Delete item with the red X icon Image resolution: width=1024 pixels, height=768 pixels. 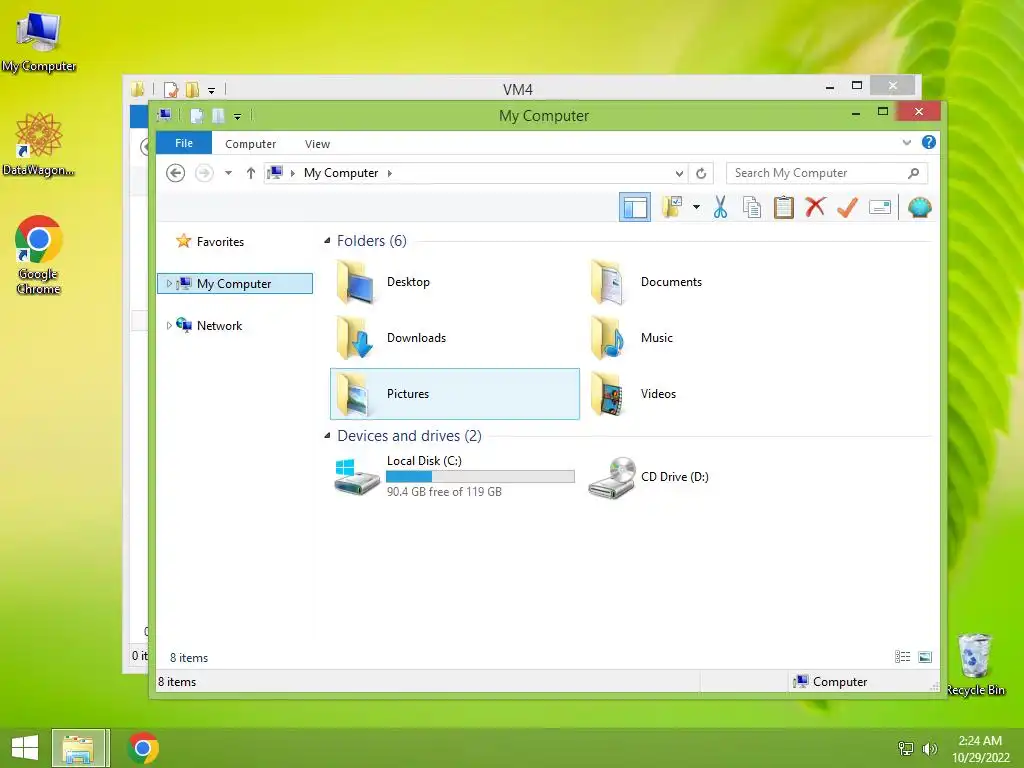coord(815,208)
